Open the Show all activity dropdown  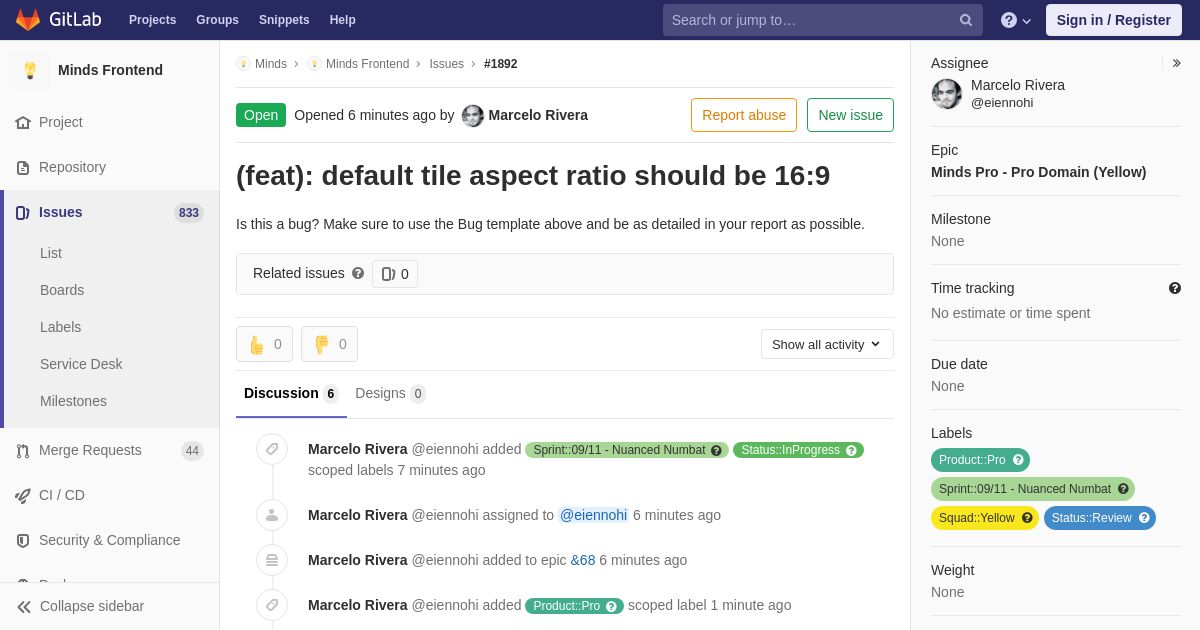[x=827, y=344]
